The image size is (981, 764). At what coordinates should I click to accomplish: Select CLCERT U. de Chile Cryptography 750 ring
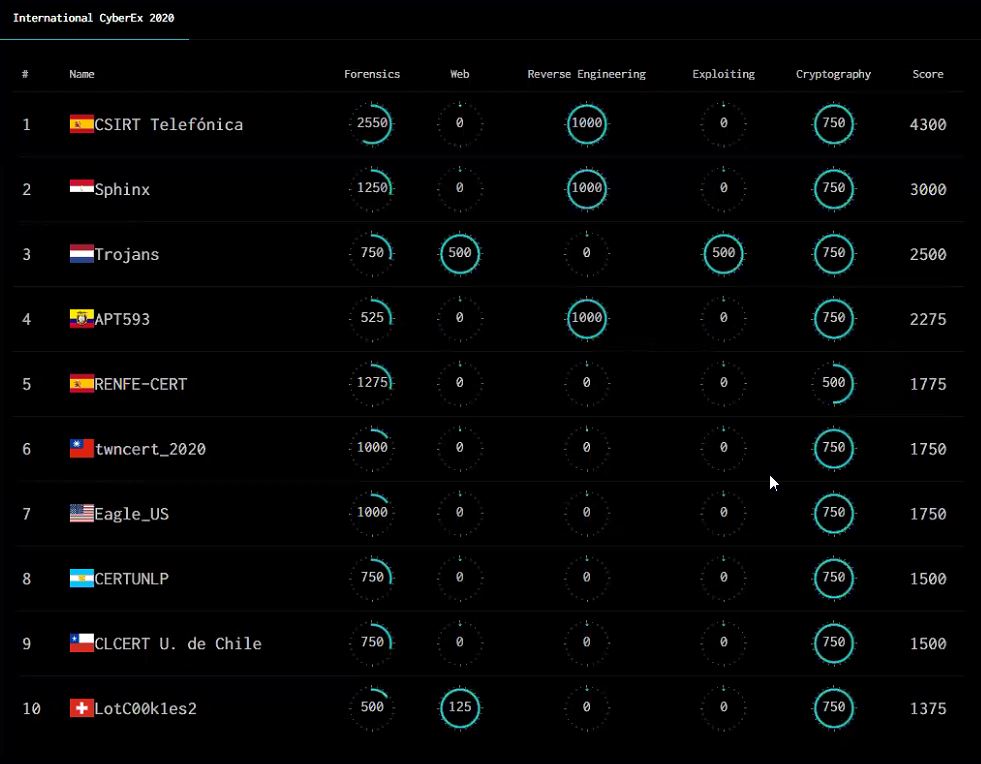click(x=833, y=643)
